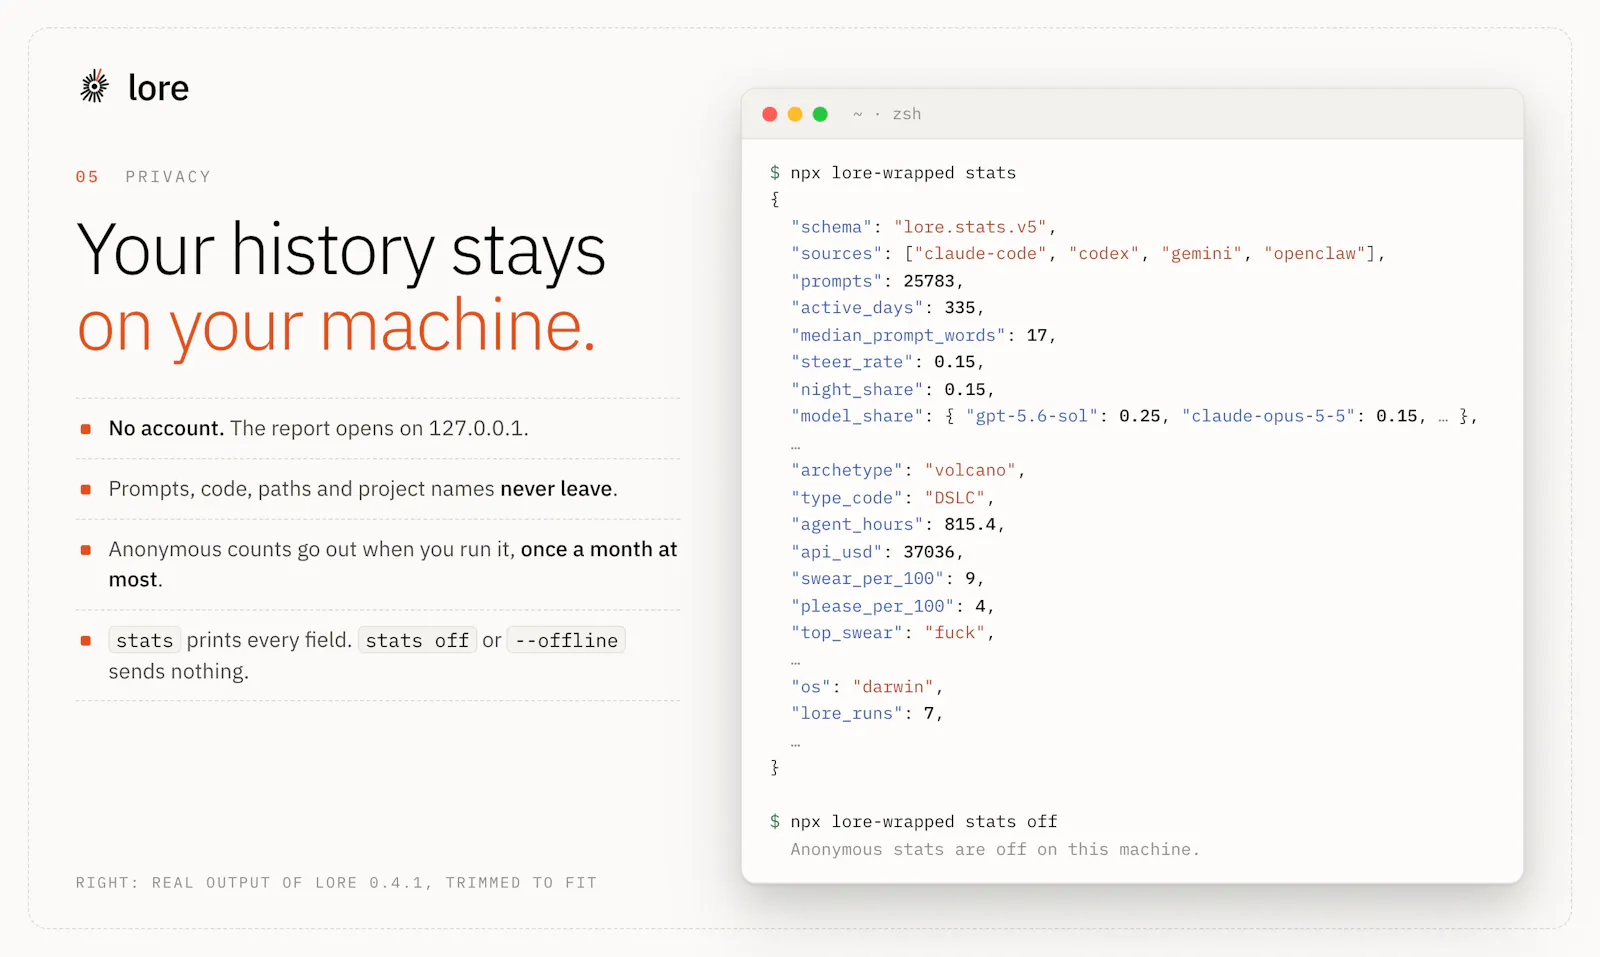Click the "gpt-5.6-sol" model key
Image resolution: width=1600 pixels, height=957 pixels.
click(x=1032, y=416)
